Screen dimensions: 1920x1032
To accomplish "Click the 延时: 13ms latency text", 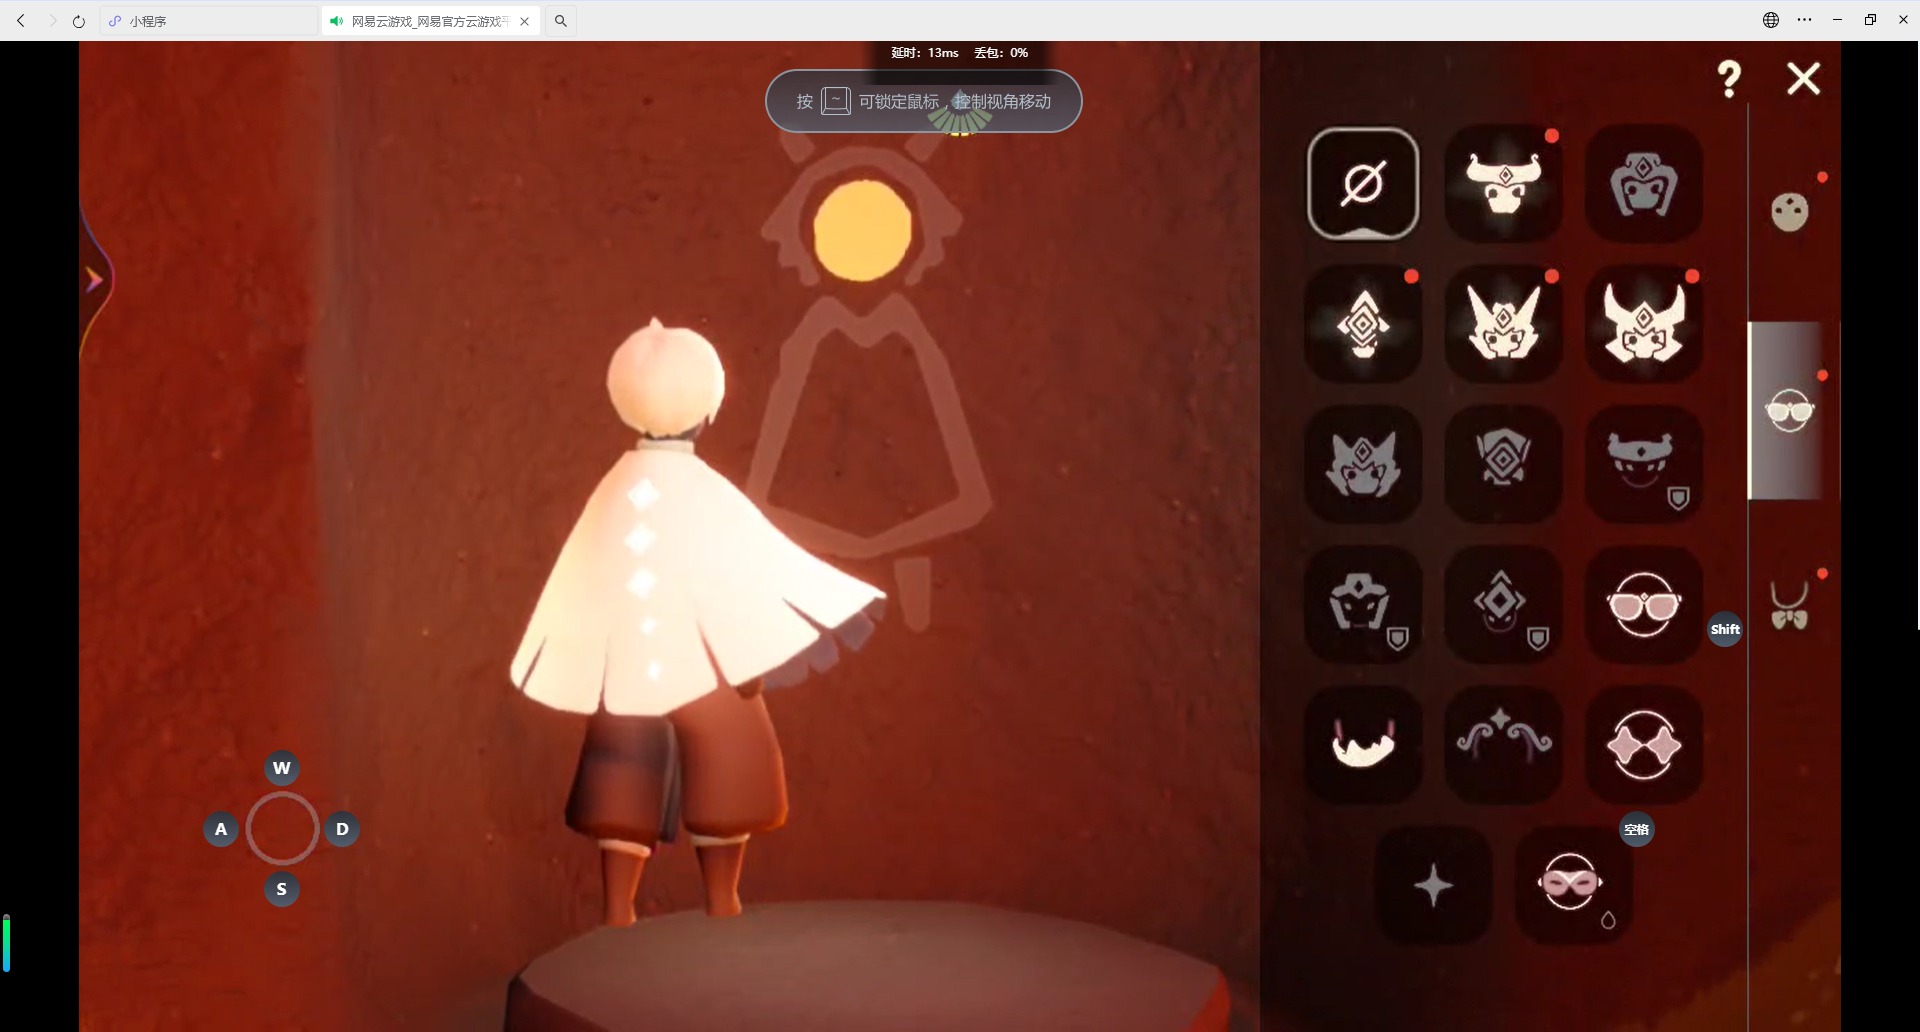I will click(x=925, y=53).
